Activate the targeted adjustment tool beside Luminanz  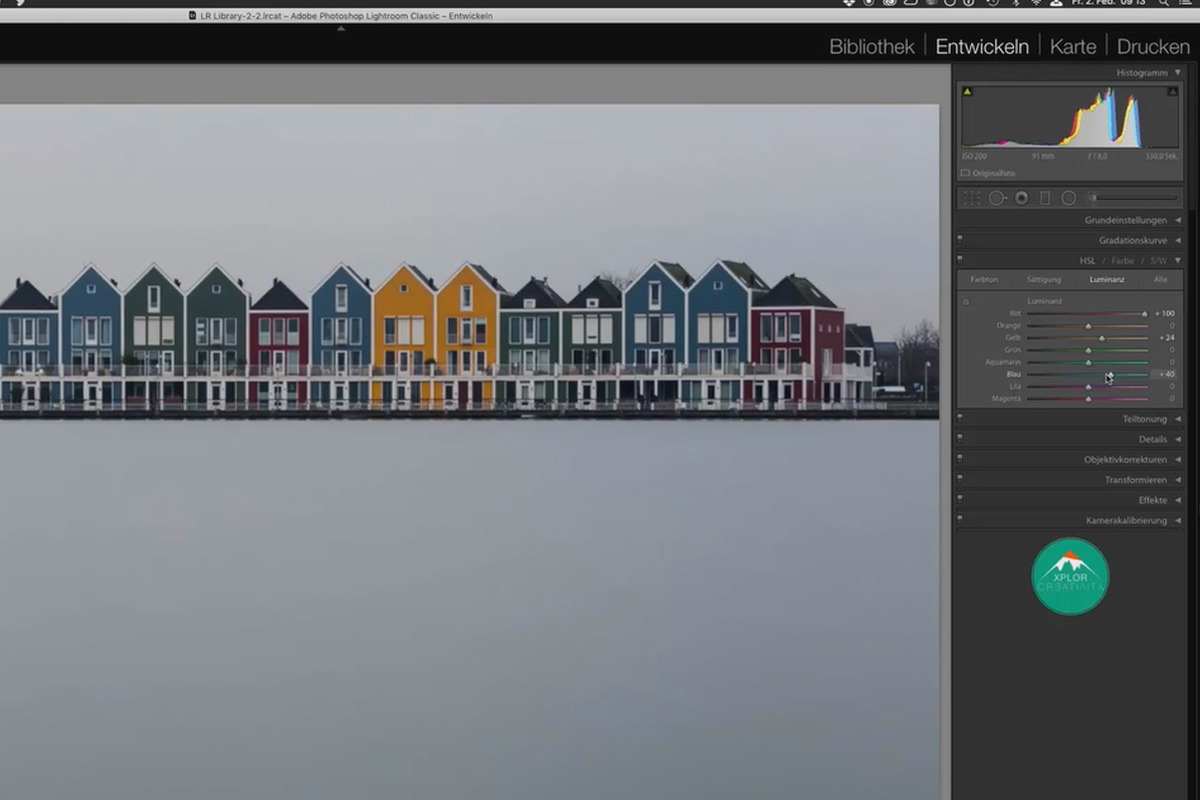click(966, 301)
